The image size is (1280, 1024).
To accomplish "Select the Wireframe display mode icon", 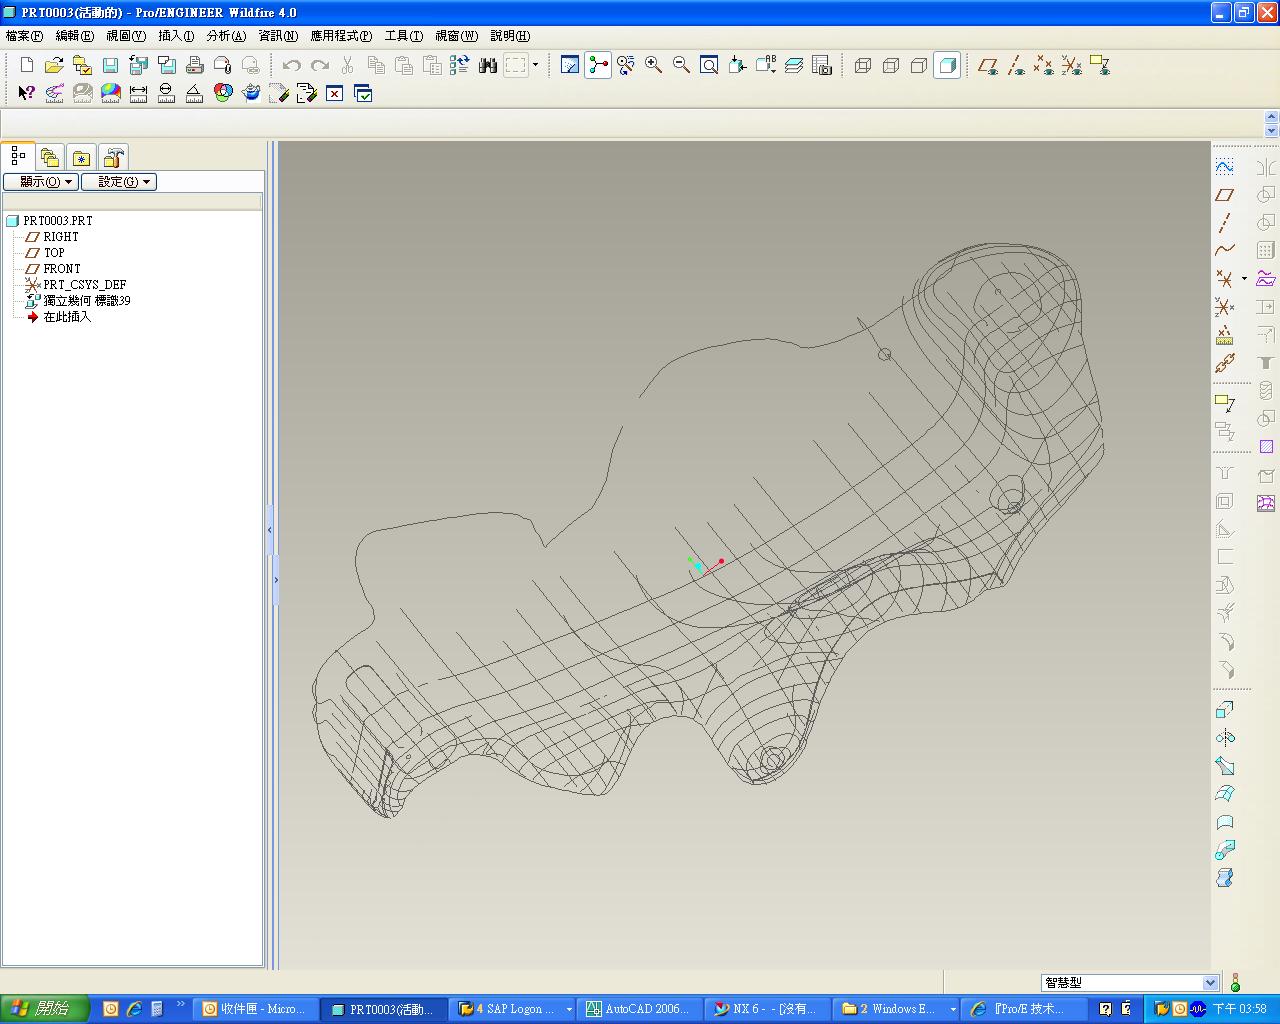I will (x=863, y=66).
